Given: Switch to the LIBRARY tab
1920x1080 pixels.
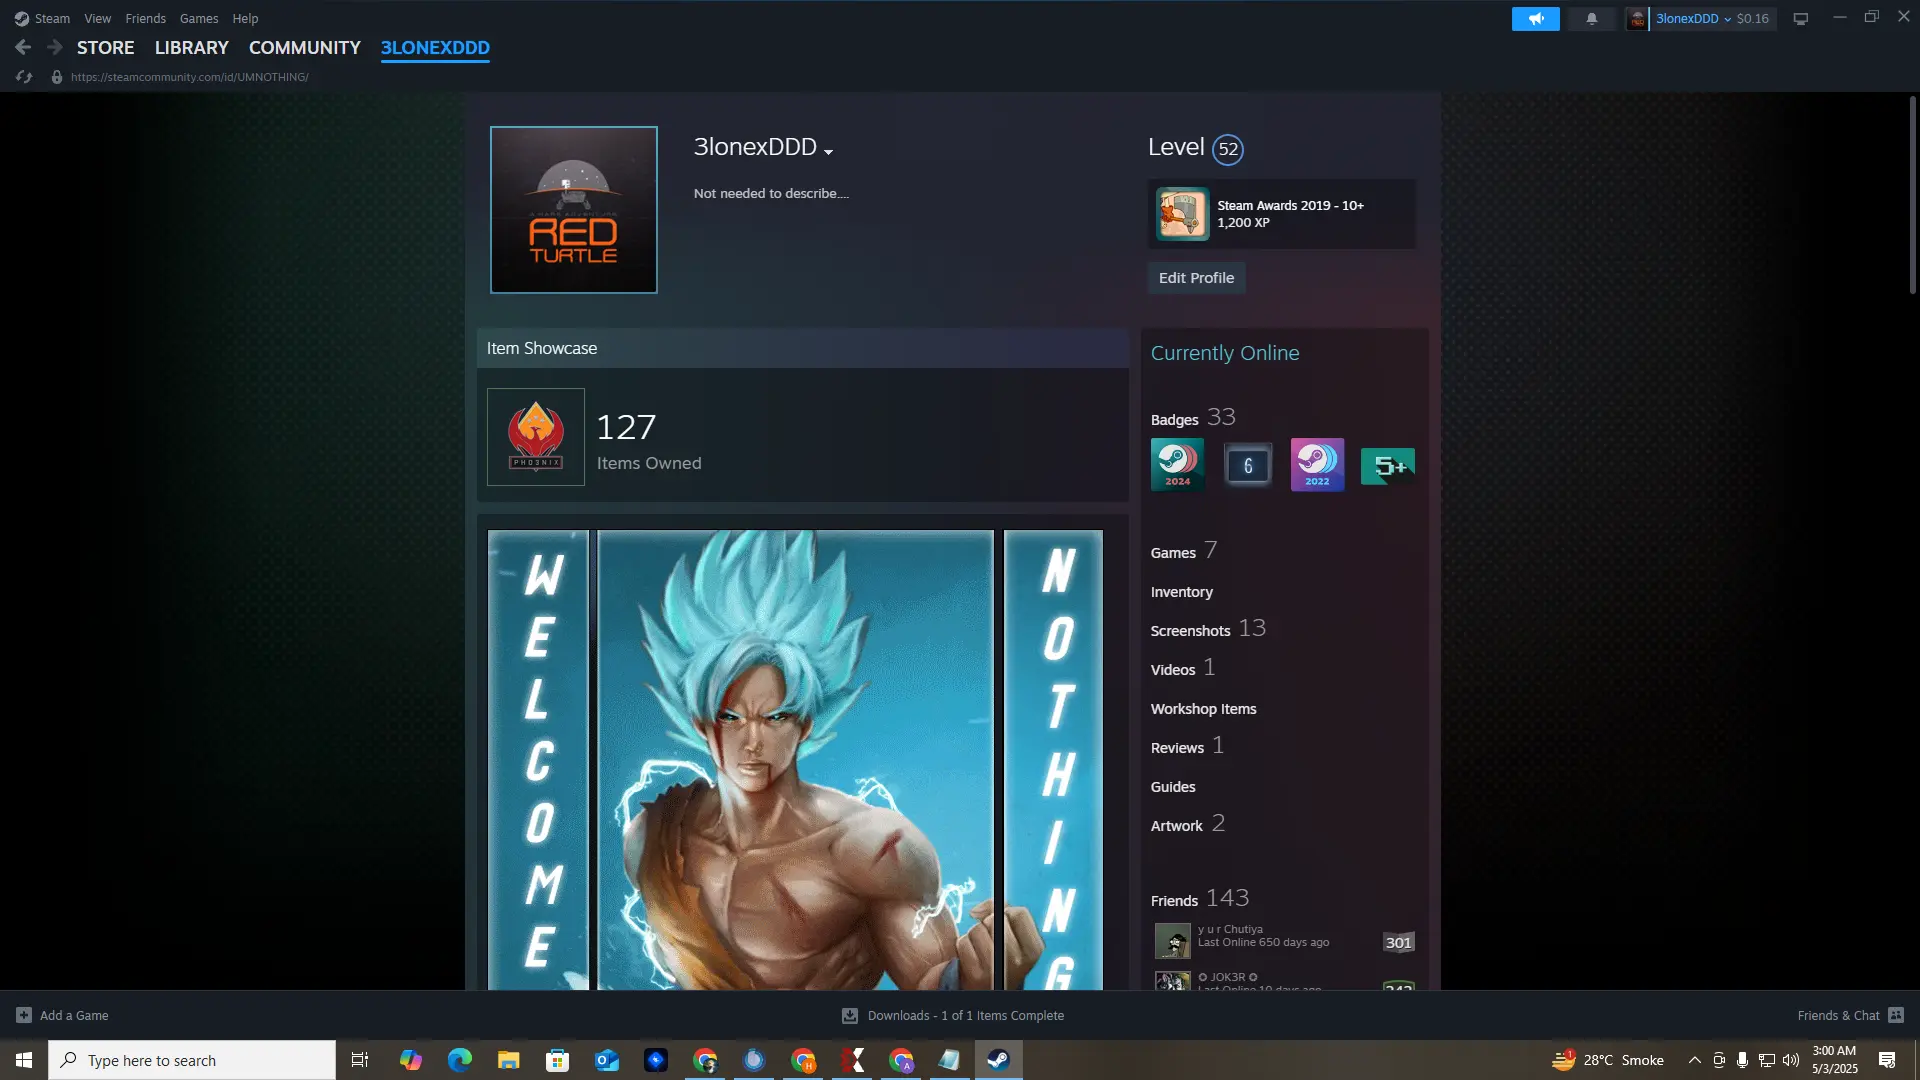Looking at the screenshot, I should pos(191,48).
